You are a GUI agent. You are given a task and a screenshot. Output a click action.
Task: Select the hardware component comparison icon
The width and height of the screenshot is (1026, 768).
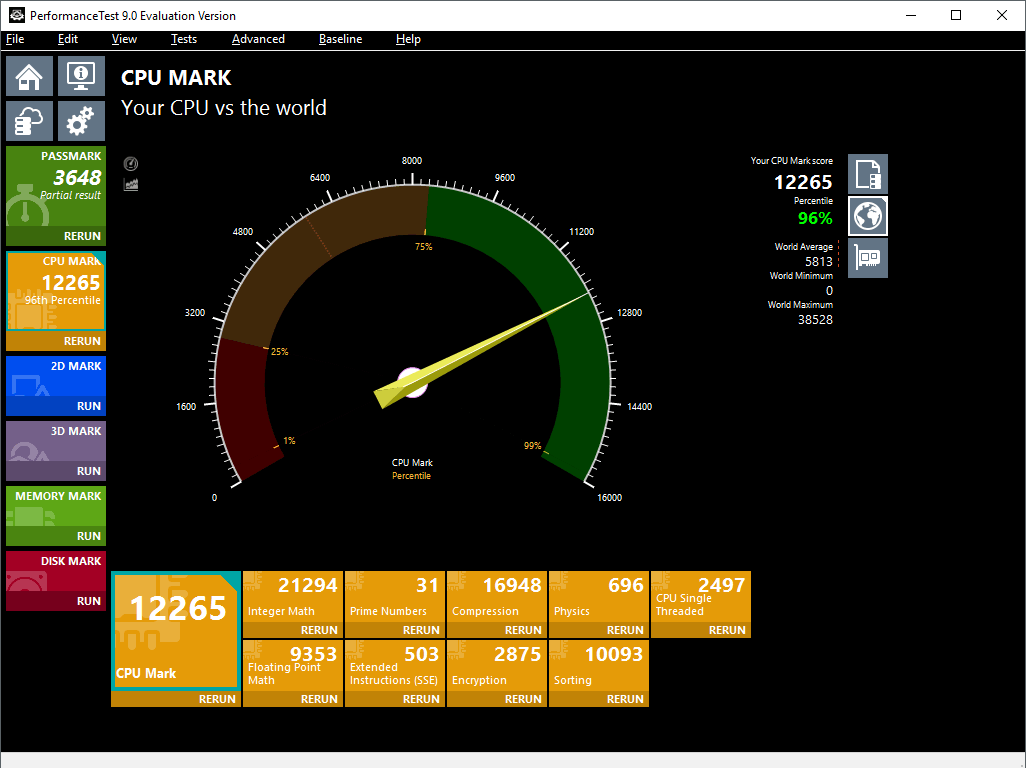pos(868,258)
